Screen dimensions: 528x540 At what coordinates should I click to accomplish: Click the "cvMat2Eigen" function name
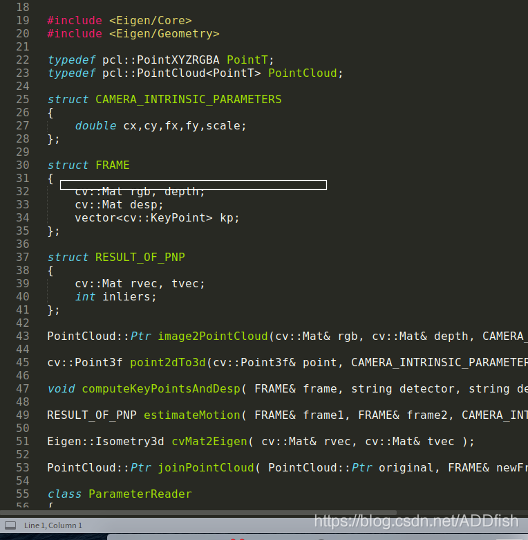[209, 441]
